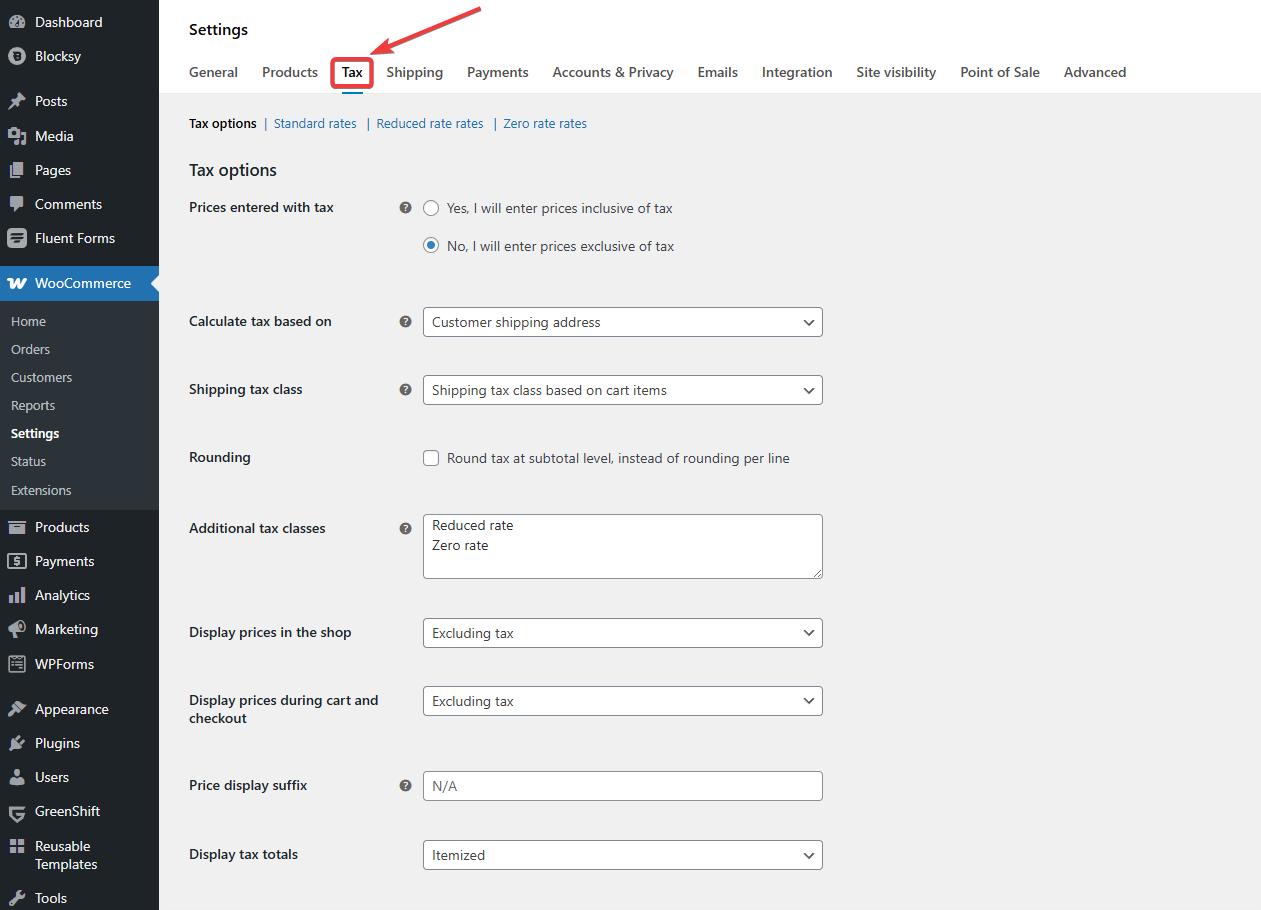Open WooCommerce Customers submenu item
Screen dimensions: 1261x910
(41, 377)
